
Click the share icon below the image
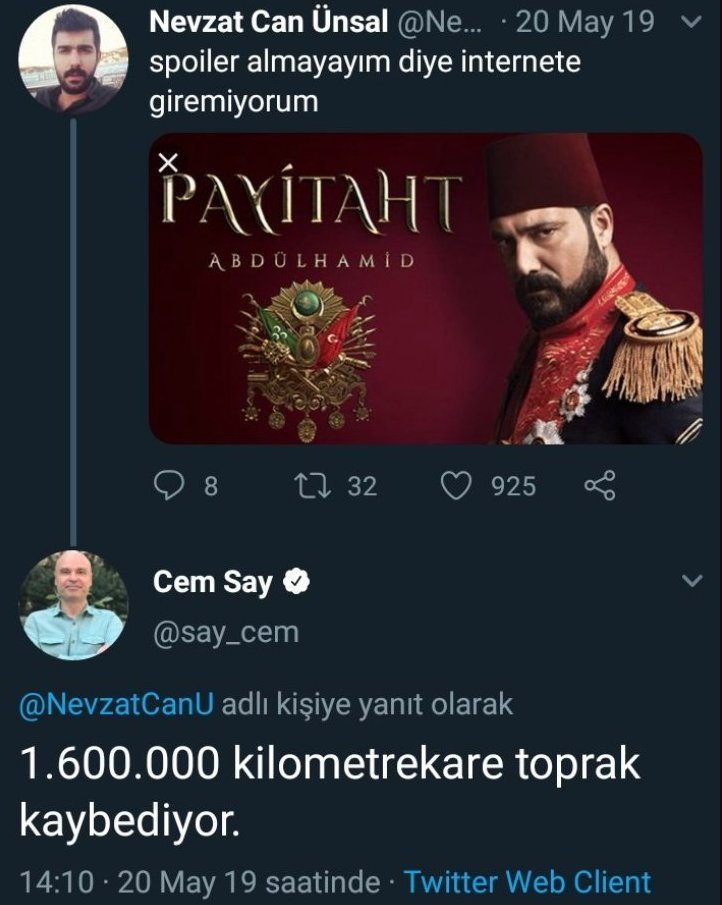(599, 486)
